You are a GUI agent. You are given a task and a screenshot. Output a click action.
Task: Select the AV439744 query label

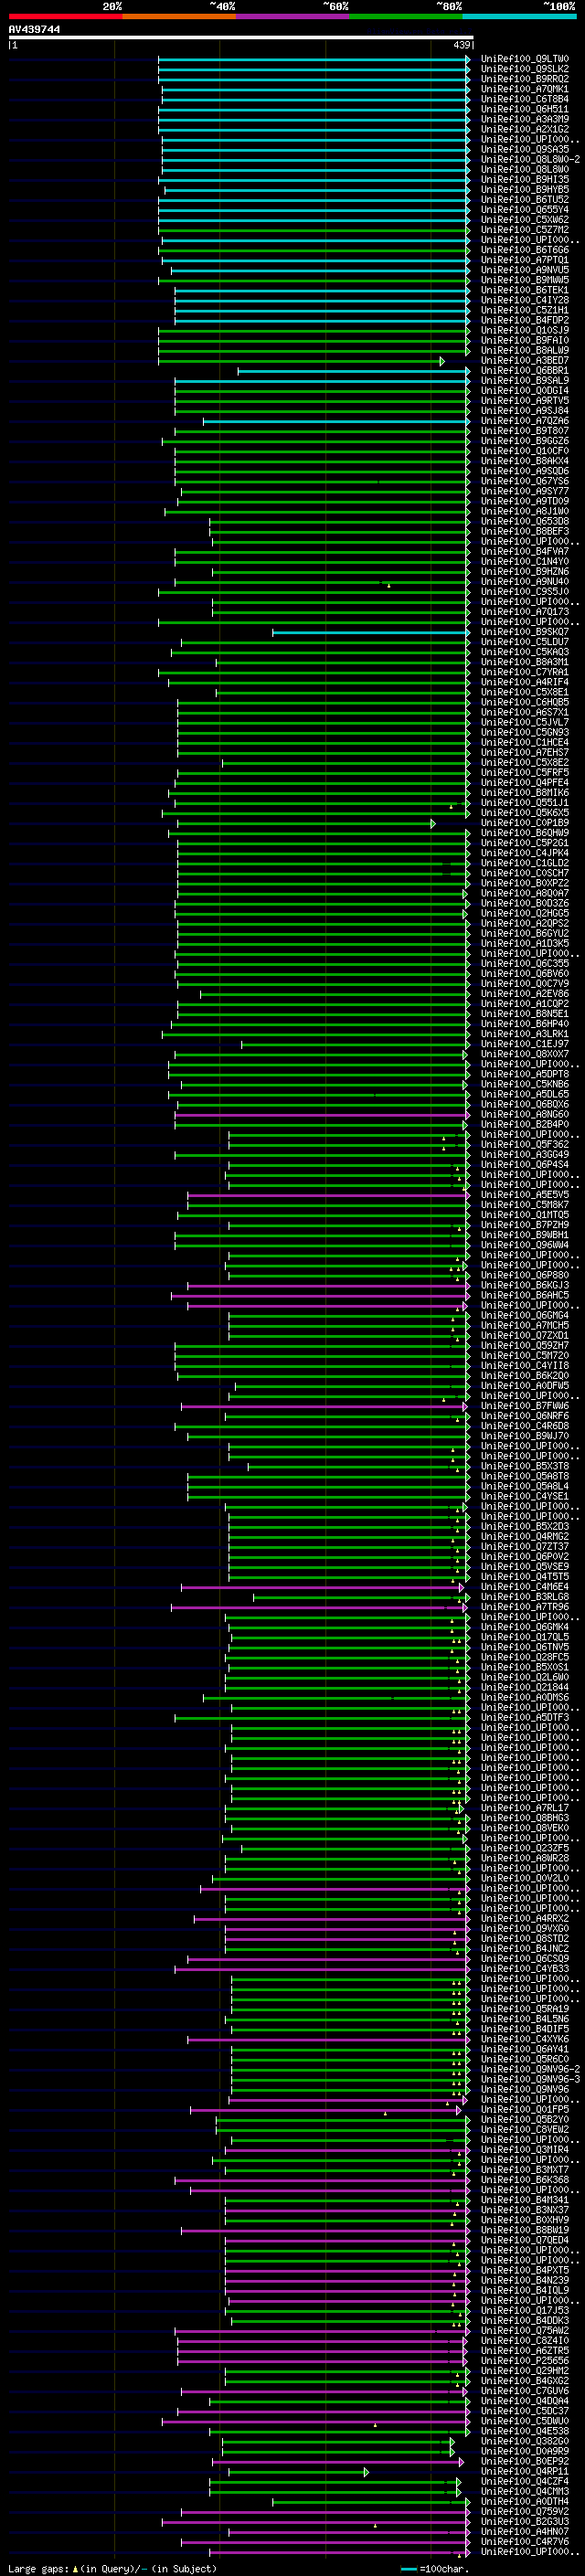tap(34, 30)
